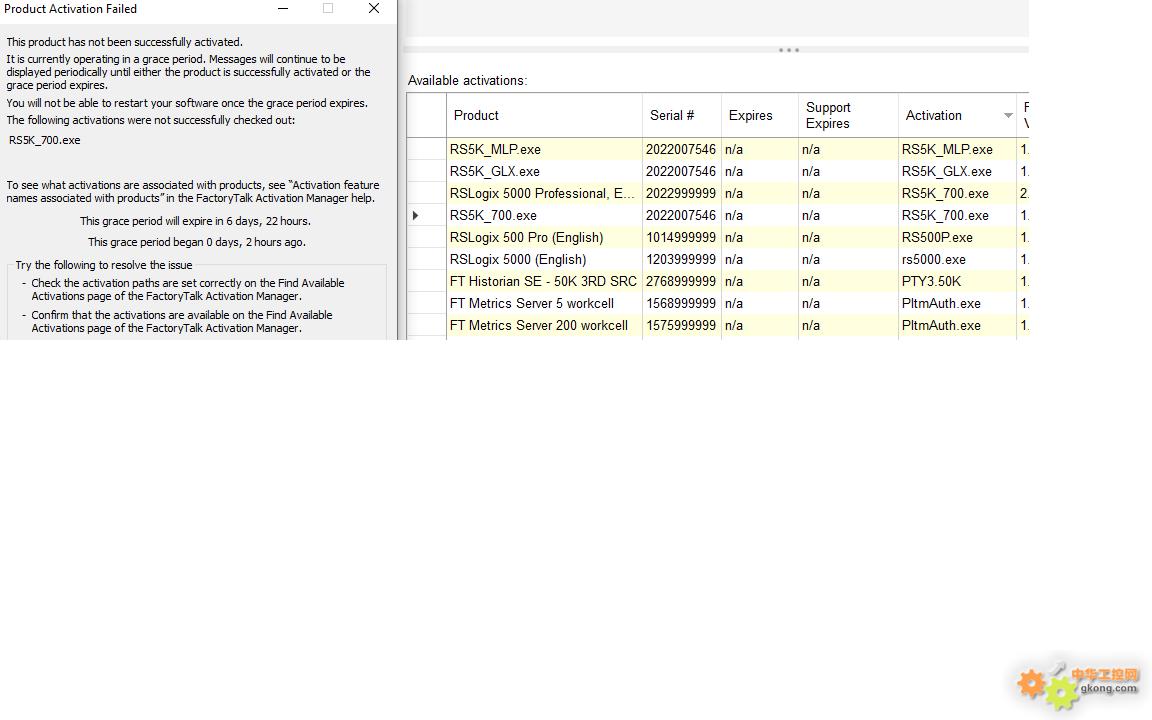The width and height of the screenshot is (1152, 720).
Task: Select the RSLogix 5000 Professional product row
Action: [x=542, y=193]
